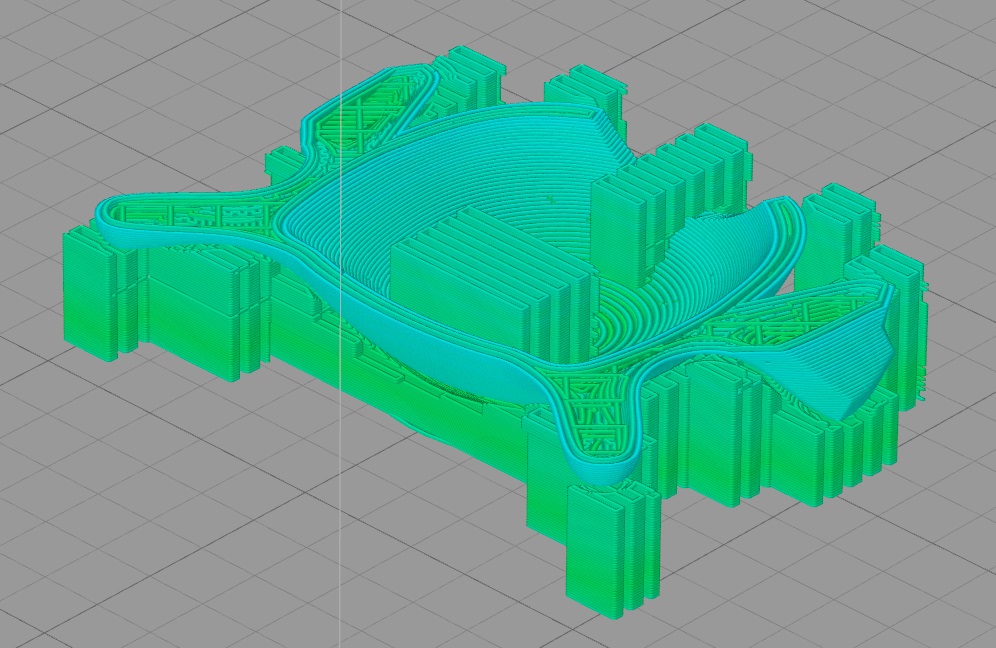Select the left arm's narrow infill strip
This screenshot has height=648, width=996.
click(190, 215)
